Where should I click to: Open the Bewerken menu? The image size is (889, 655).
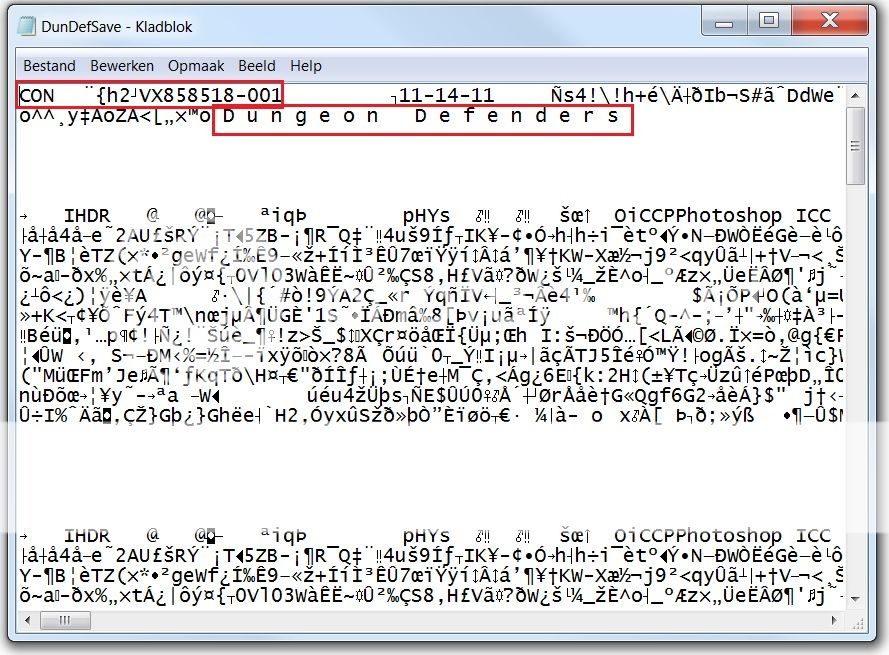[122, 66]
